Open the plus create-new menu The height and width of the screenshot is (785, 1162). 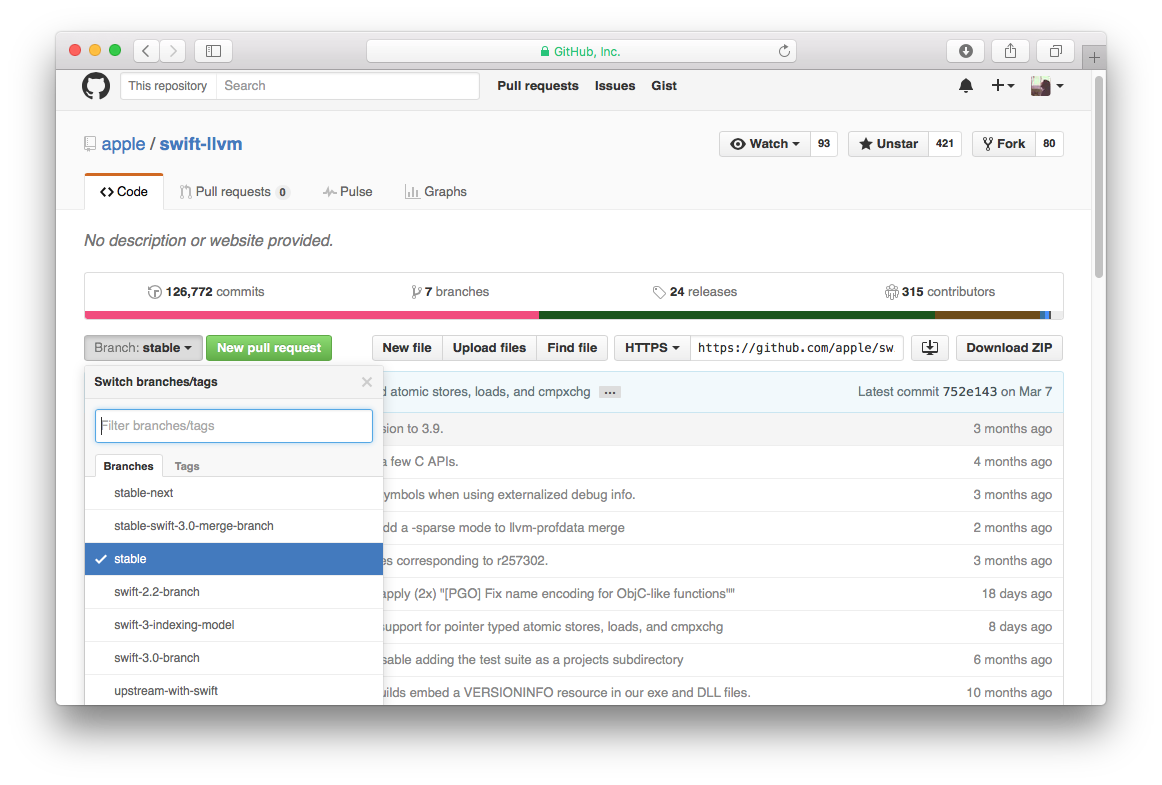1003,86
